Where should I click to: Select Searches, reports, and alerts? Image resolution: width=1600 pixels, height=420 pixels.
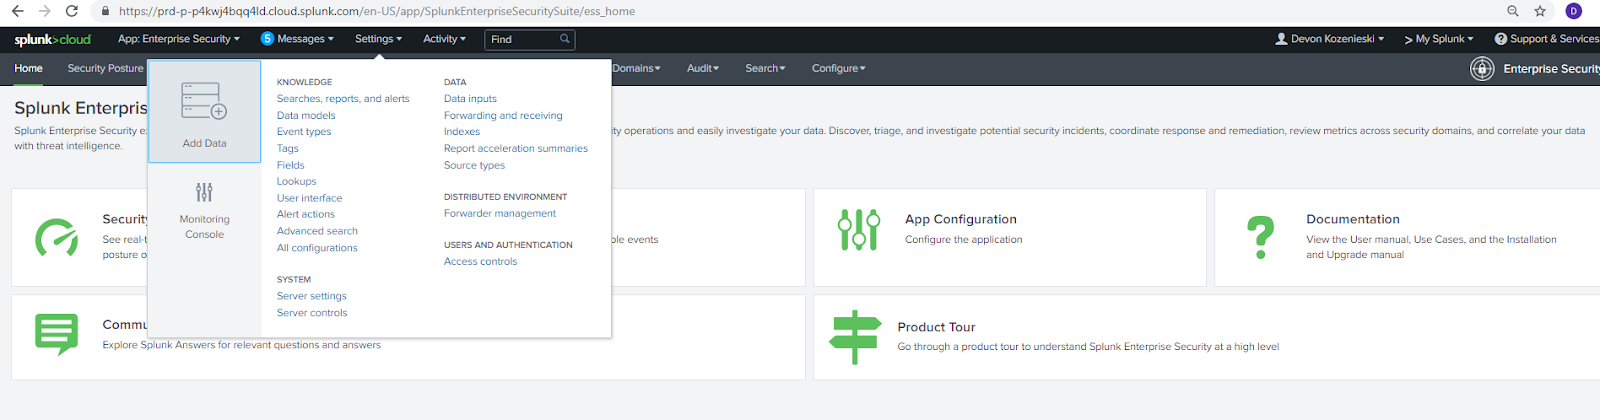click(343, 99)
